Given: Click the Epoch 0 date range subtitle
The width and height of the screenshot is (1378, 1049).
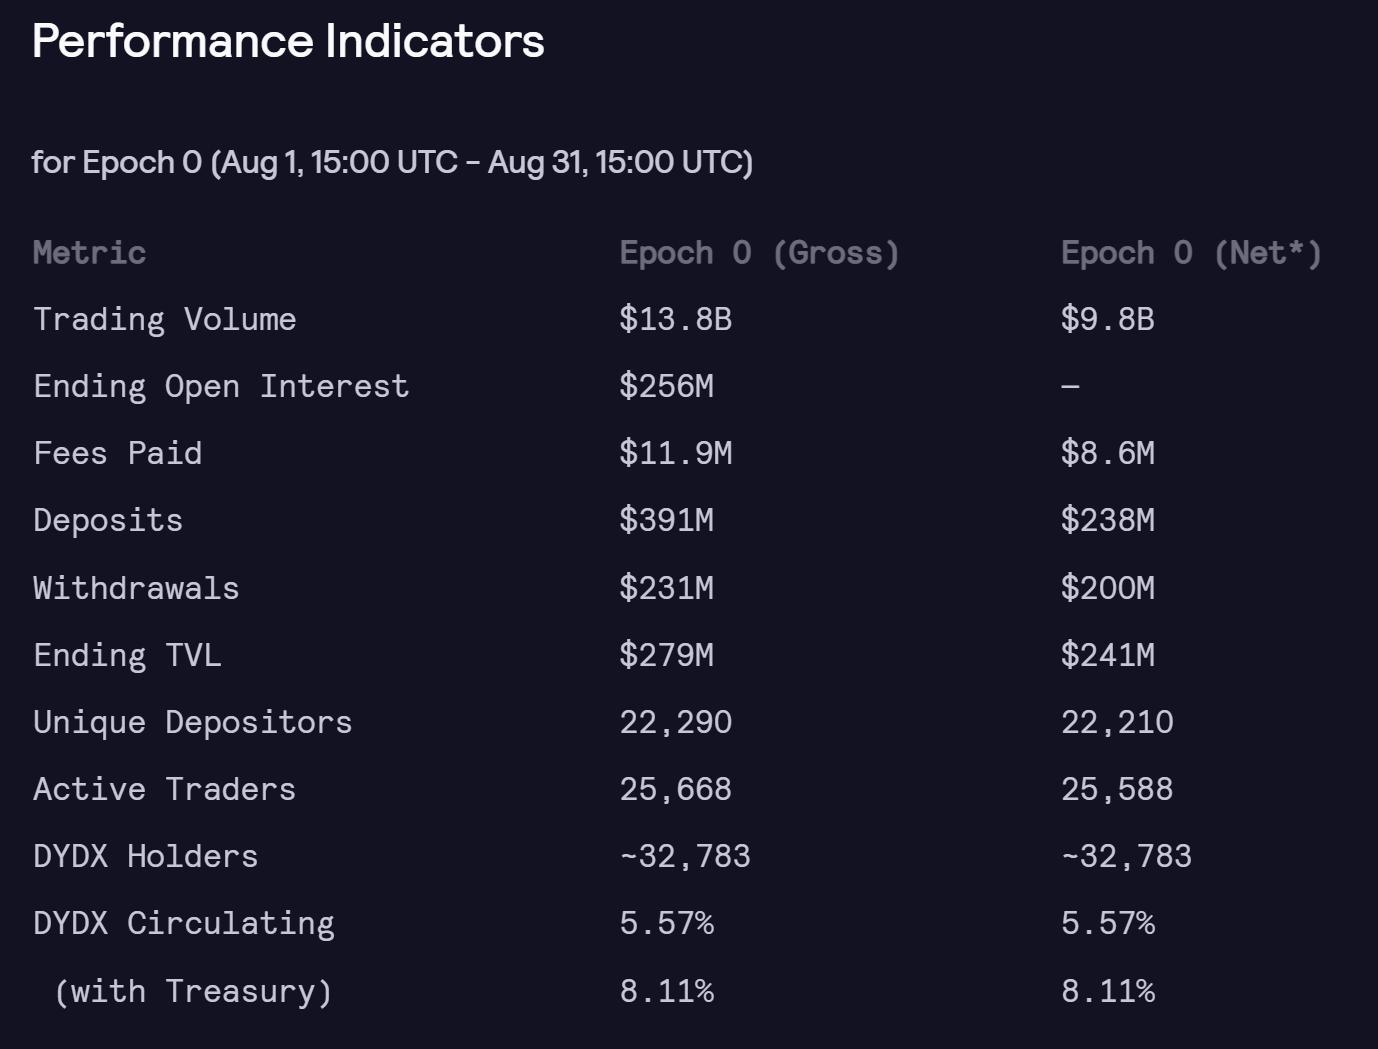Looking at the screenshot, I should point(392,162).
